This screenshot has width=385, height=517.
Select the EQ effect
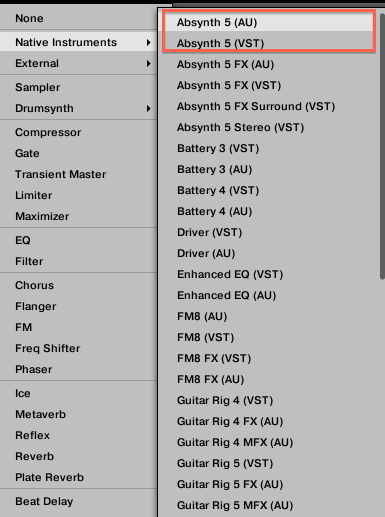[x=78, y=240]
